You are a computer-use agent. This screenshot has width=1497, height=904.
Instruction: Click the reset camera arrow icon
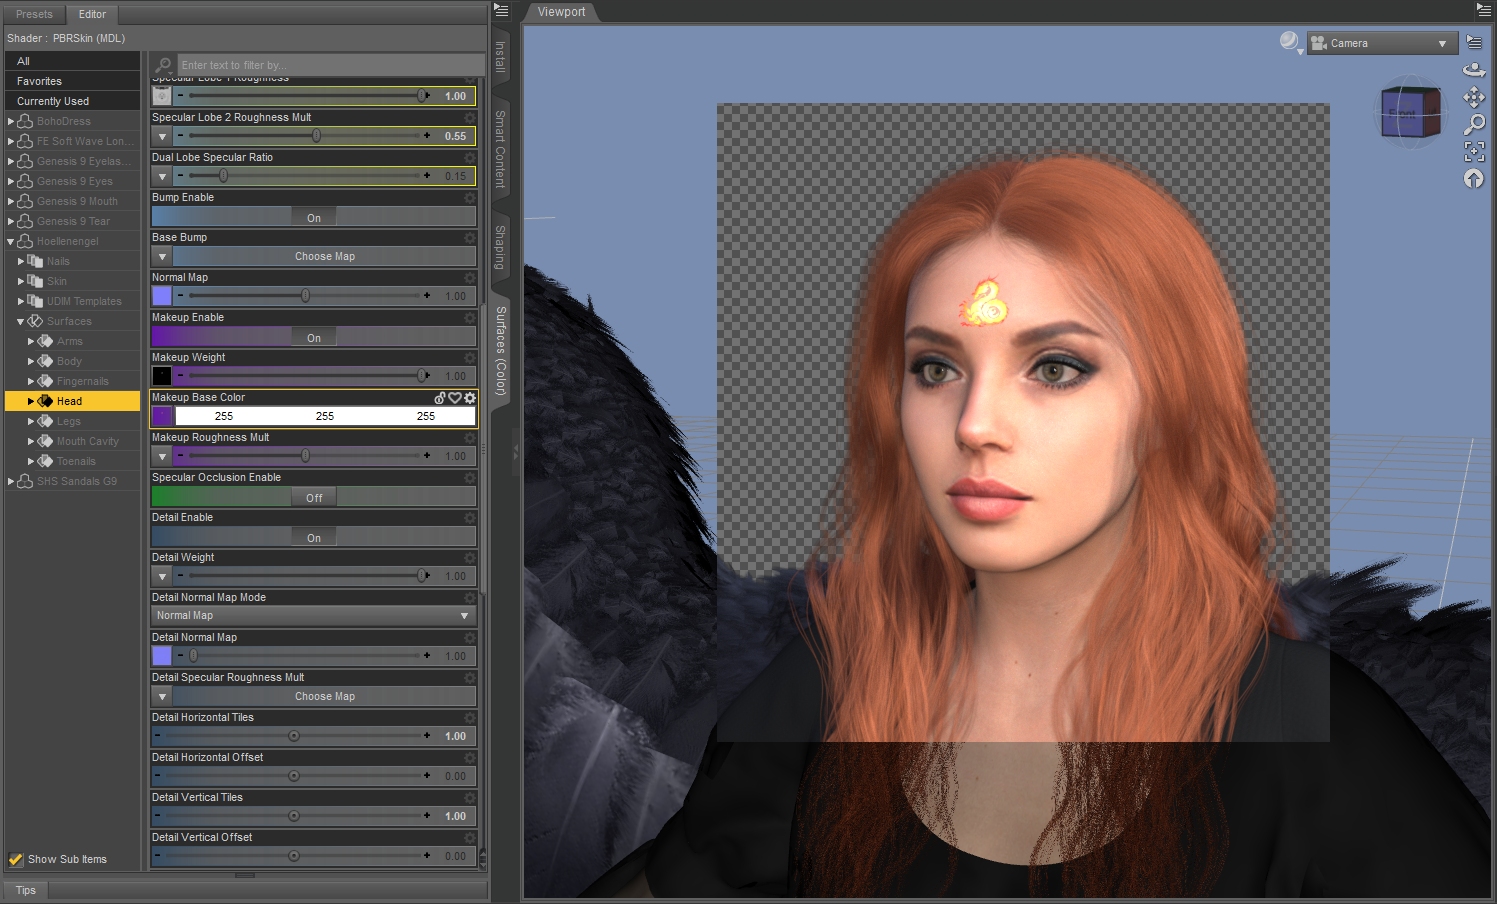[x=1474, y=178]
